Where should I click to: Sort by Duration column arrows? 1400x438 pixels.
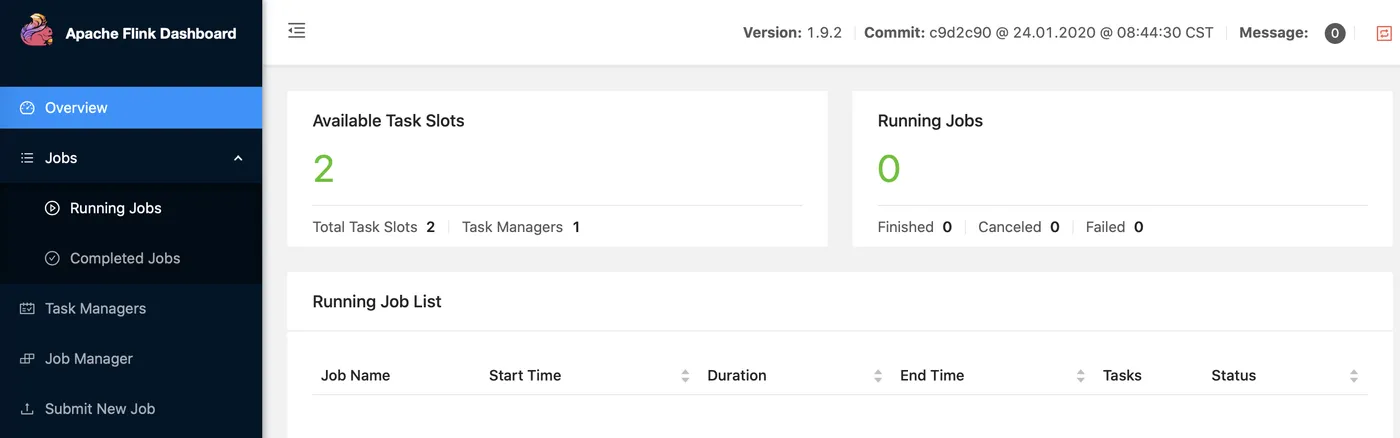(x=878, y=376)
